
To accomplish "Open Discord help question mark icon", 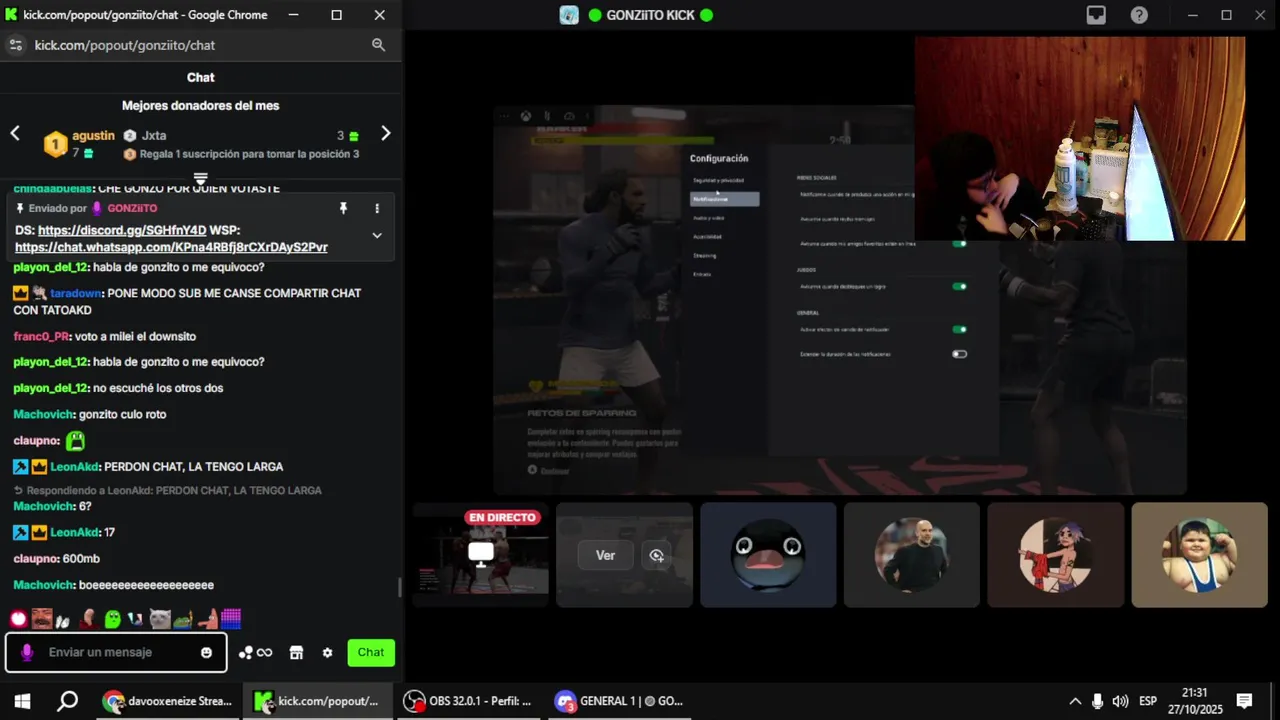I will click(x=1139, y=15).
